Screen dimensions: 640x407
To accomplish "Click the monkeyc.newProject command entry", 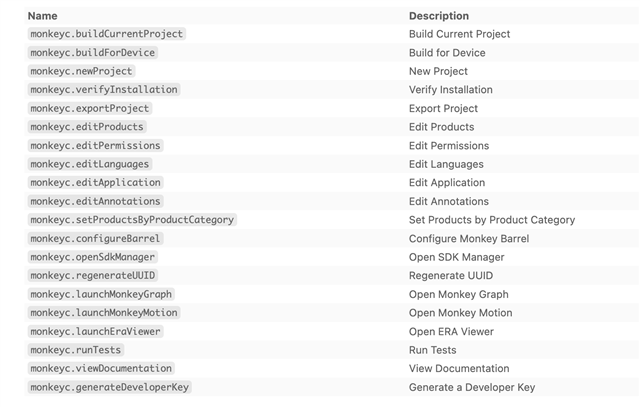I will click(81, 71).
